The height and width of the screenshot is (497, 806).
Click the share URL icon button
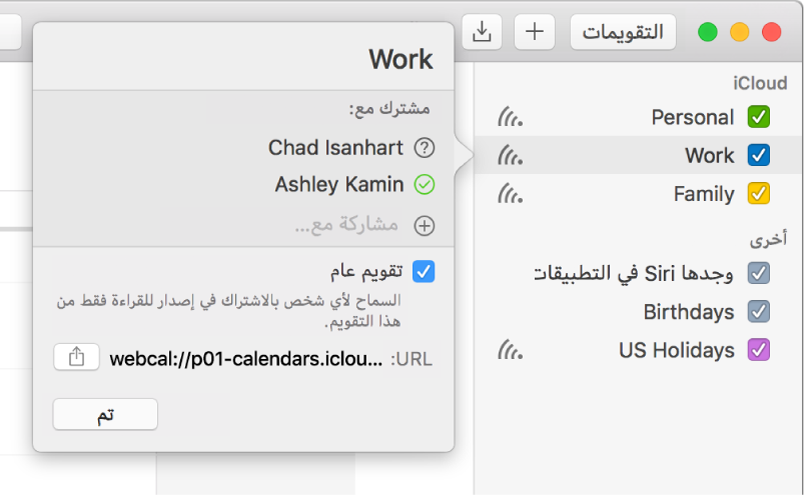pyautogui.click(x=77, y=357)
